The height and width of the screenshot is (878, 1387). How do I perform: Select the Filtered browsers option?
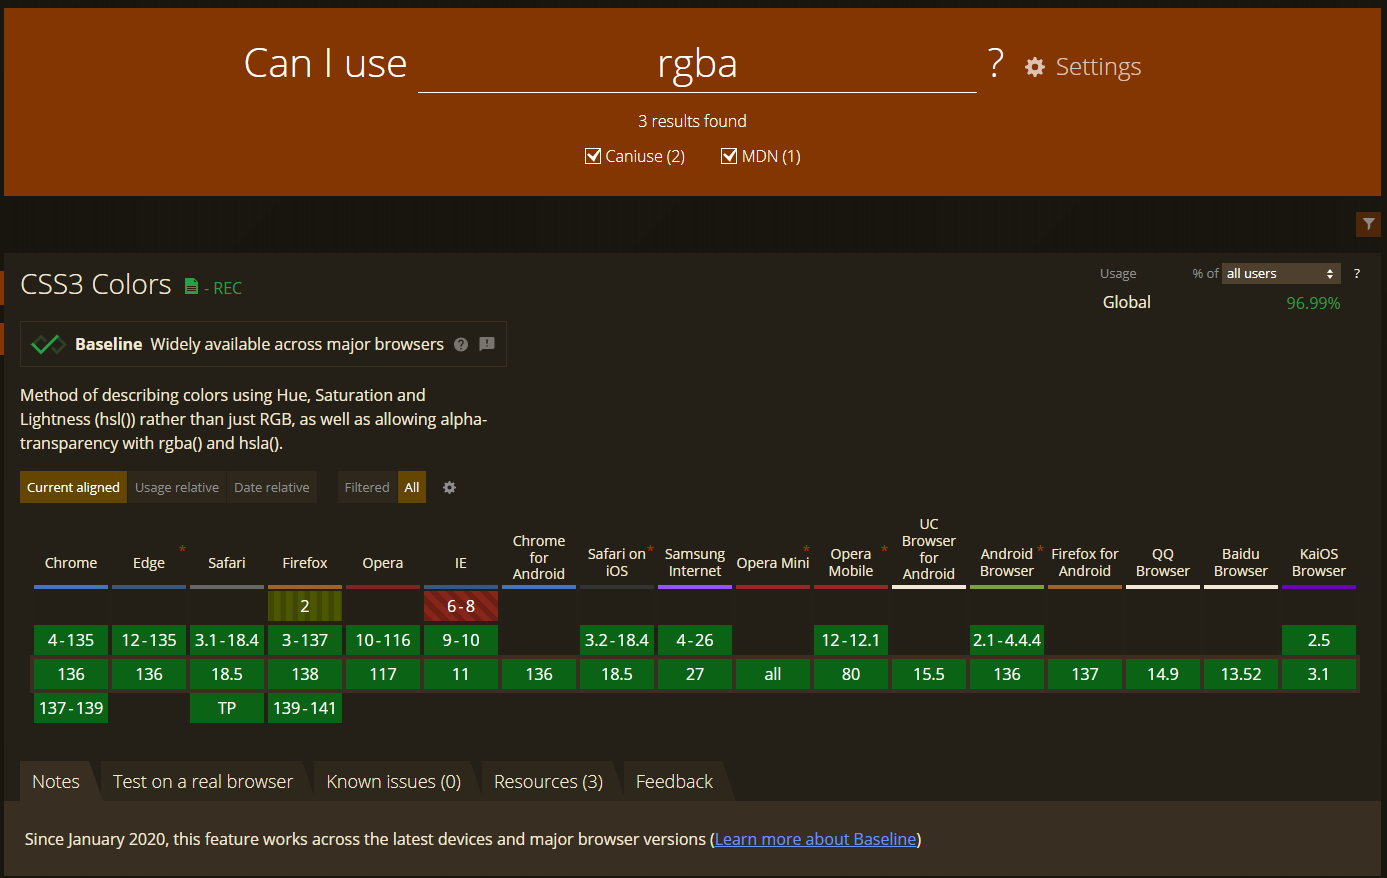pyautogui.click(x=367, y=487)
